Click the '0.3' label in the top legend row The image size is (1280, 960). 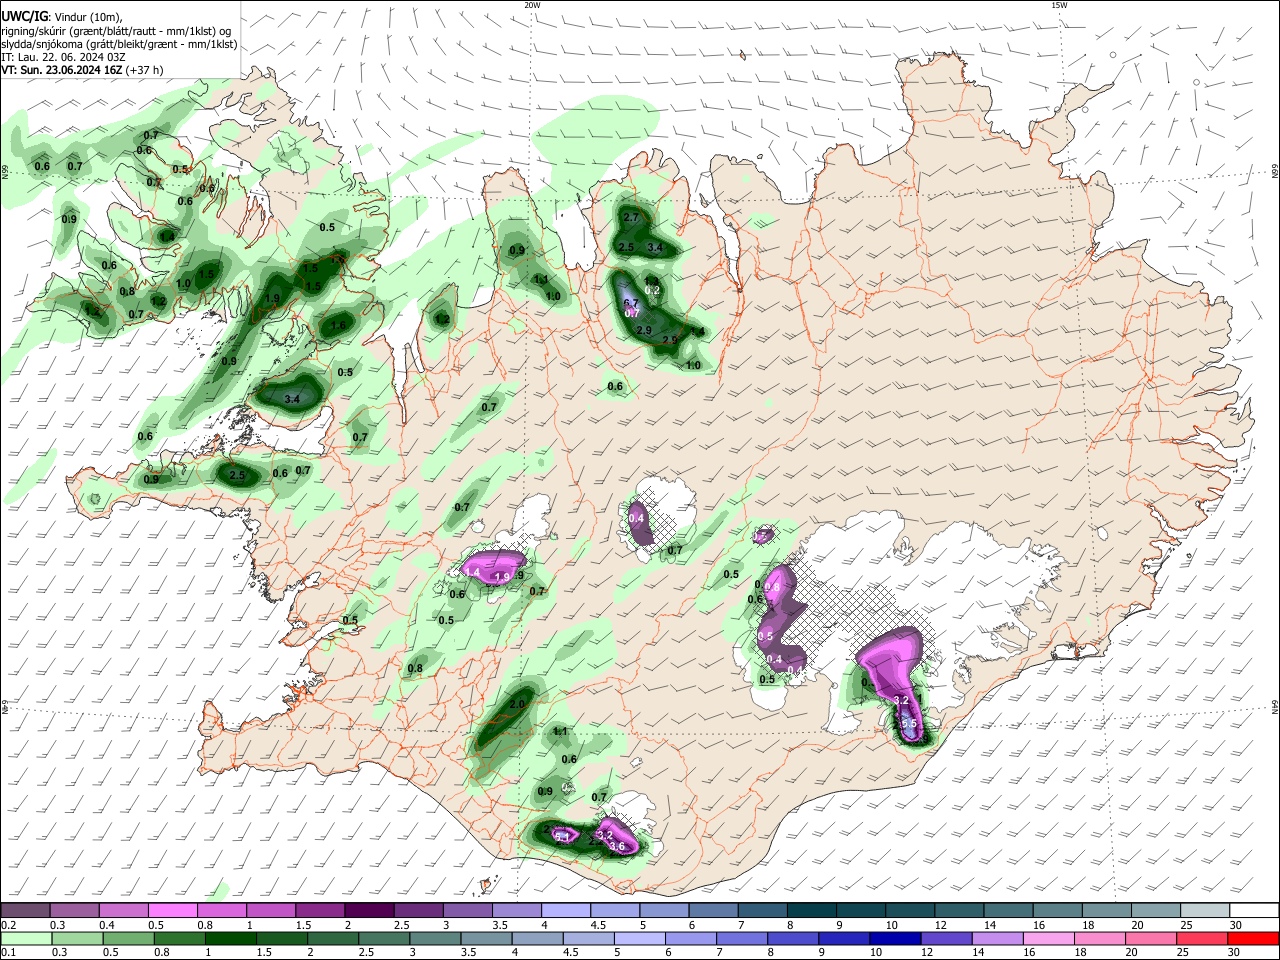(58, 926)
